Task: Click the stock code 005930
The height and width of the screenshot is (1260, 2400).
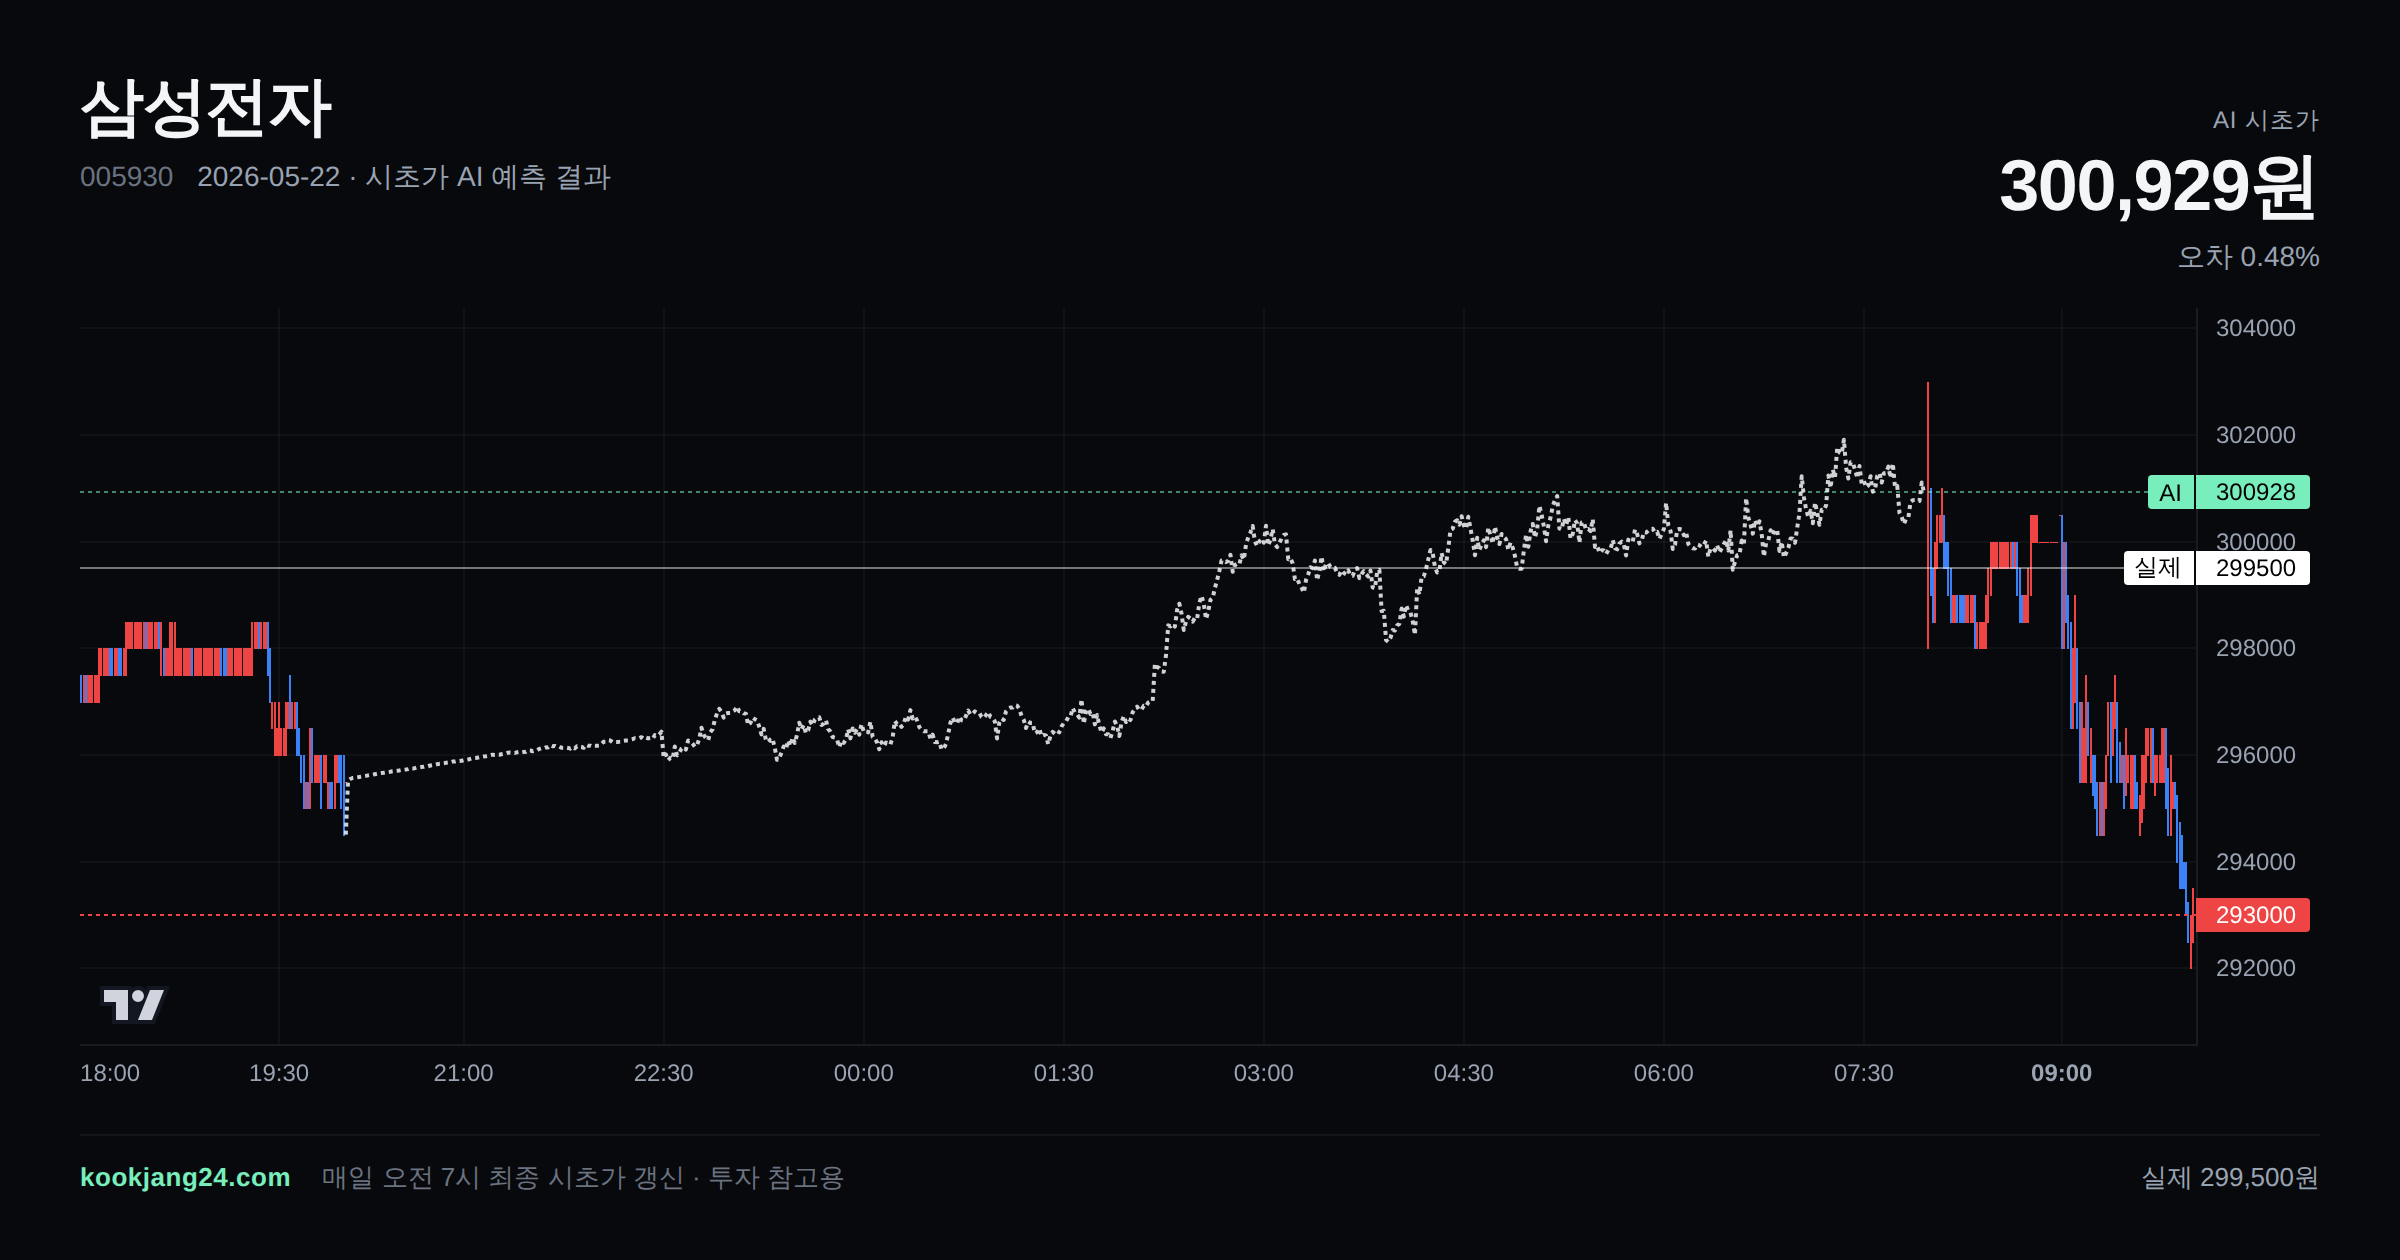Action: 126,177
